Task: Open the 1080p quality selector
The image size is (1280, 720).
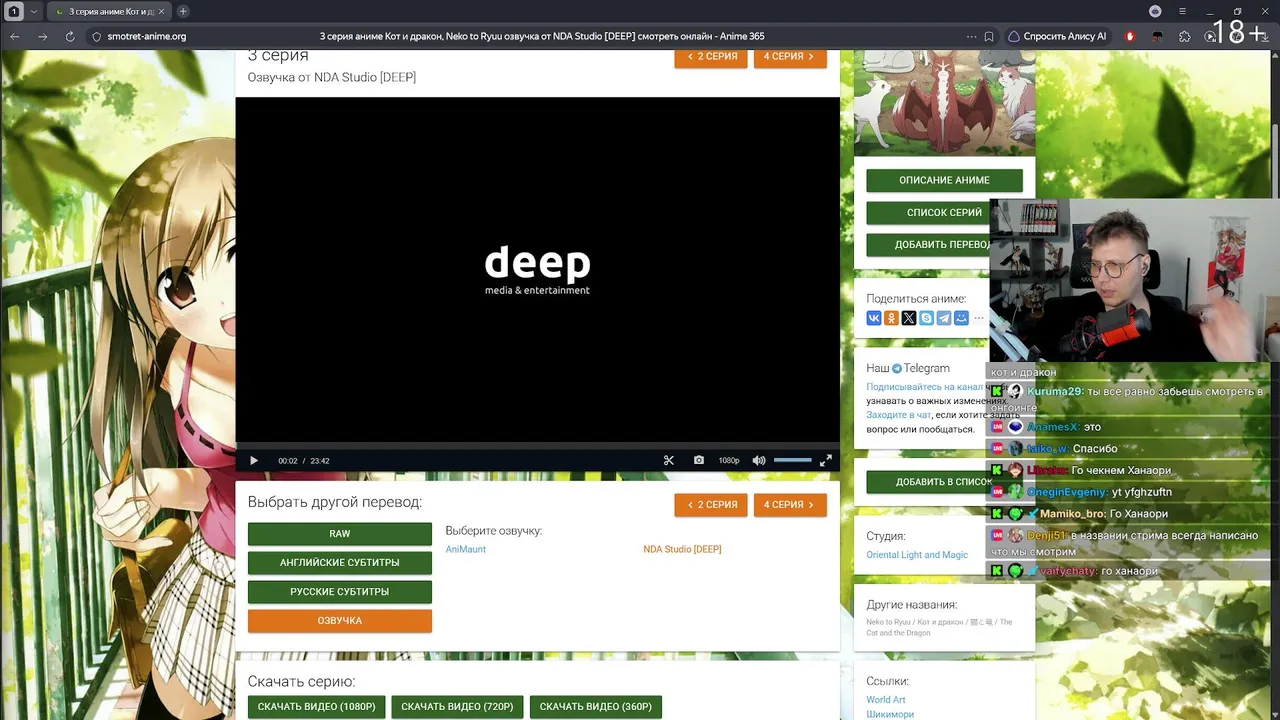Action: click(729, 461)
